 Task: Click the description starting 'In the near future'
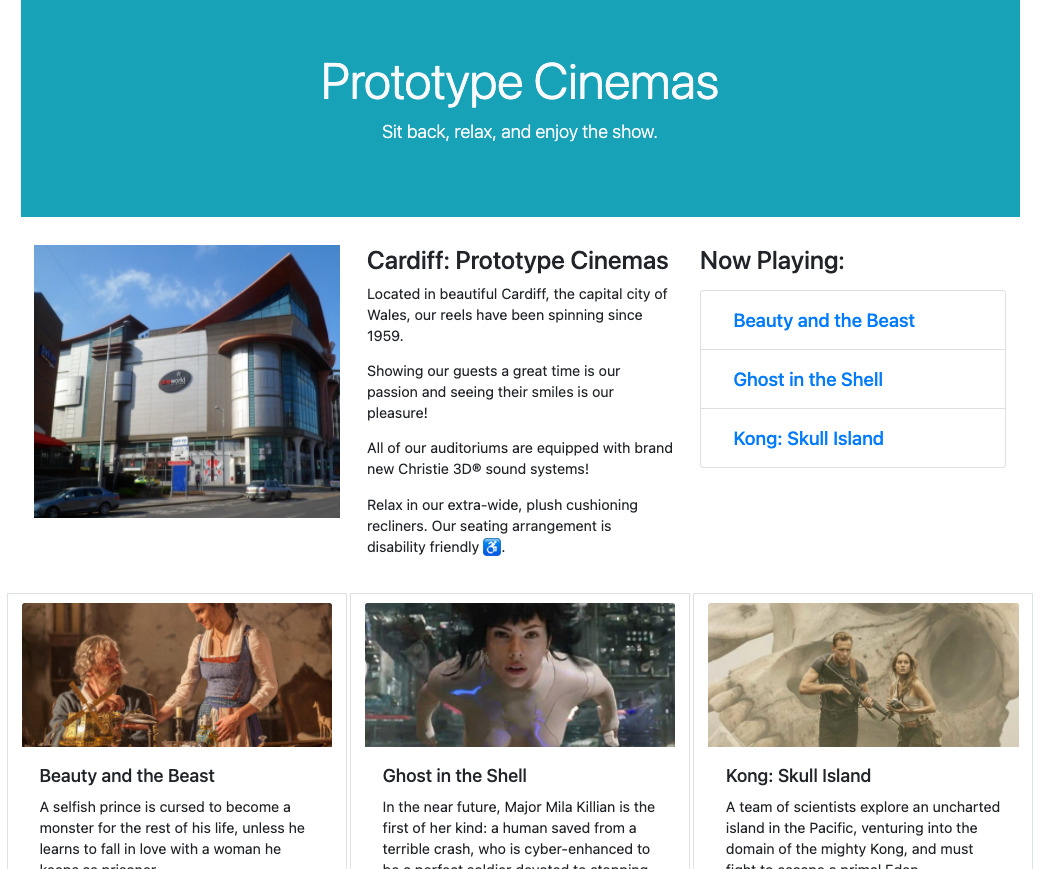point(520,833)
